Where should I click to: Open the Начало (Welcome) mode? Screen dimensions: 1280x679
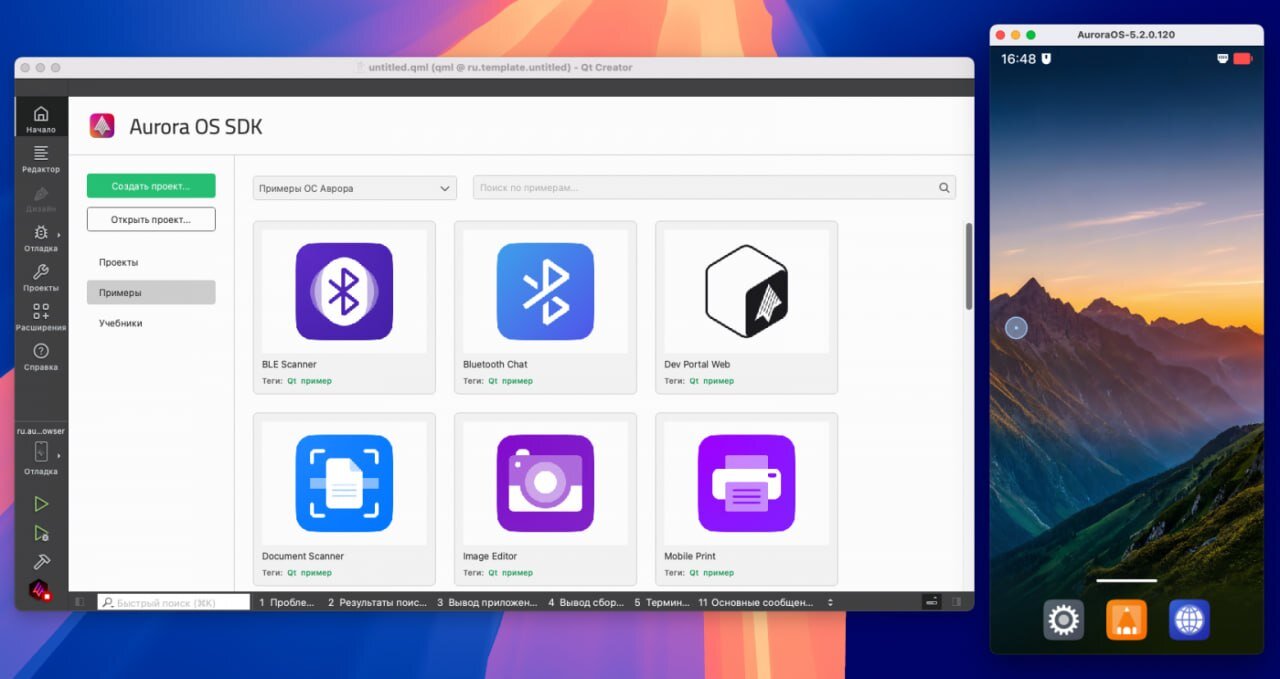click(41, 119)
